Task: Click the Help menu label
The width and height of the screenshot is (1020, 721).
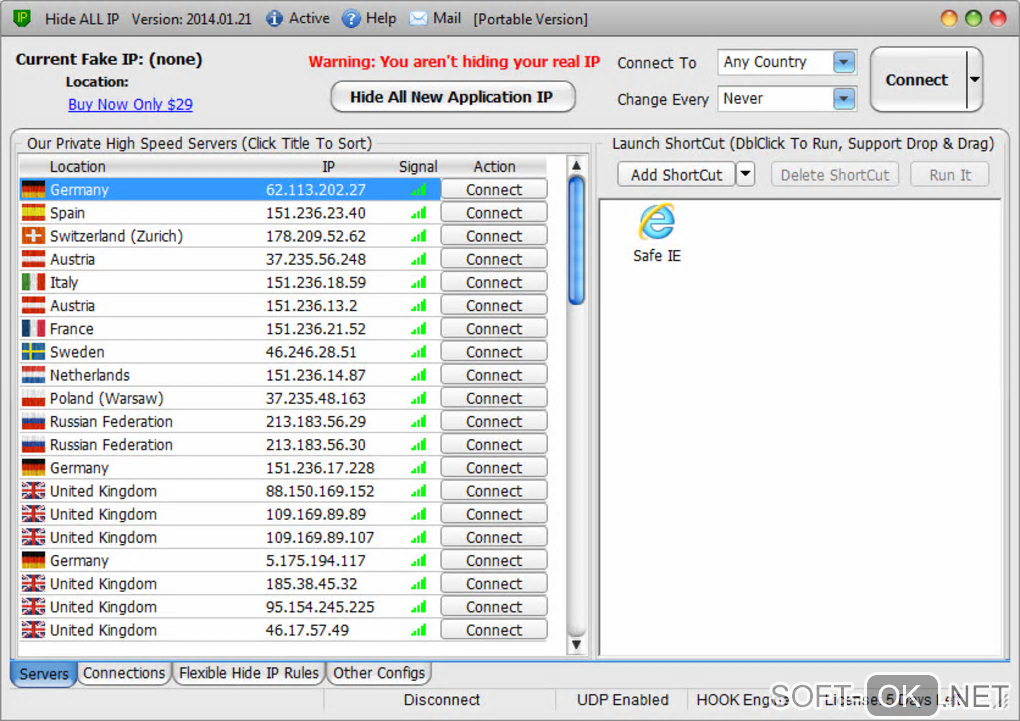Action: [x=381, y=18]
